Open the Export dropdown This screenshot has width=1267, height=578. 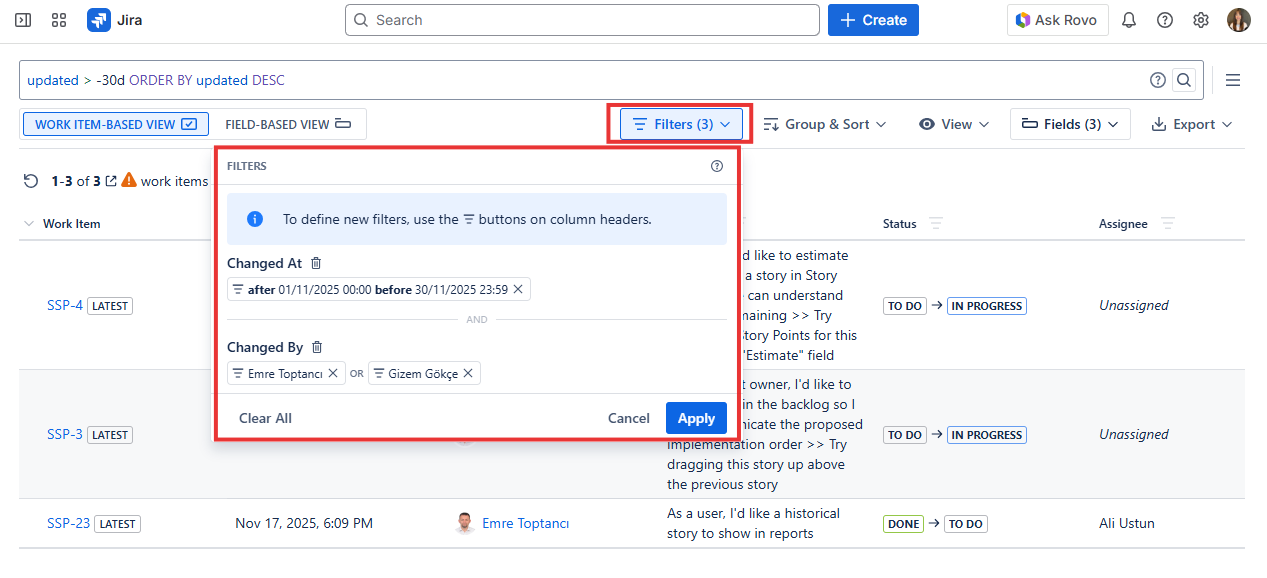[1192, 124]
